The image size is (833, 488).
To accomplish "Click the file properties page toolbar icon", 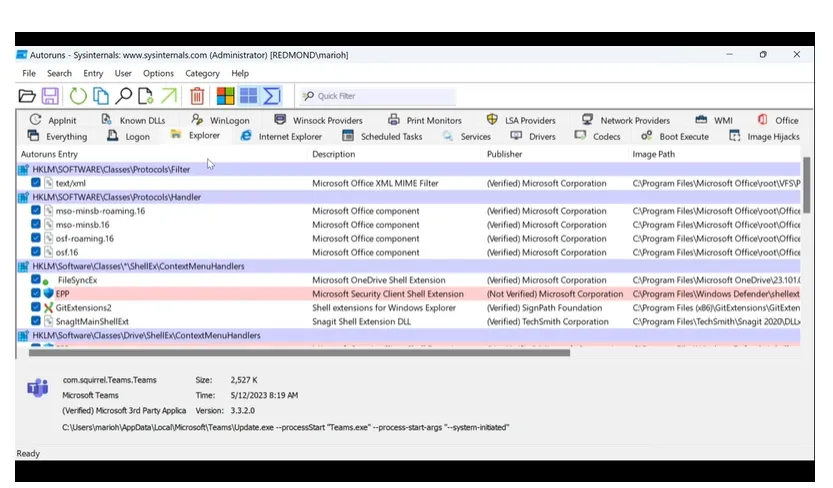I will (x=146, y=96).
